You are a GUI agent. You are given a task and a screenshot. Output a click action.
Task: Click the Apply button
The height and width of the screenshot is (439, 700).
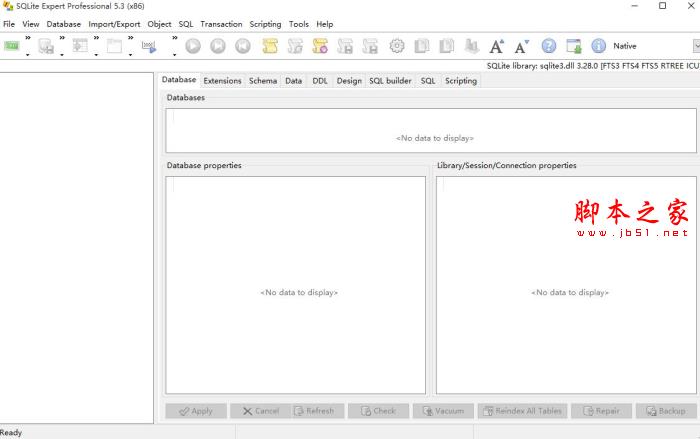[x=196, y=411]
